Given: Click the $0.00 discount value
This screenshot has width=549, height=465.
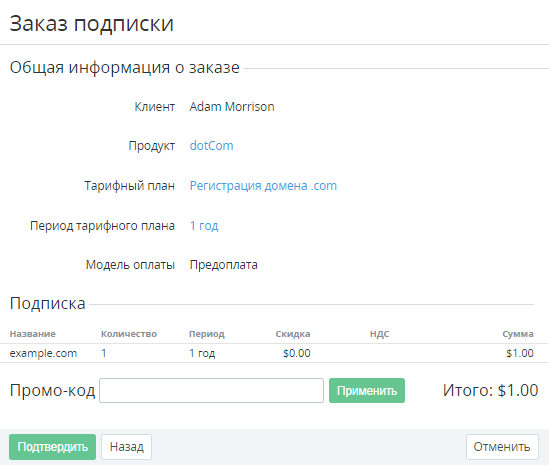Looking at the screenshot, I should [297, 353].
